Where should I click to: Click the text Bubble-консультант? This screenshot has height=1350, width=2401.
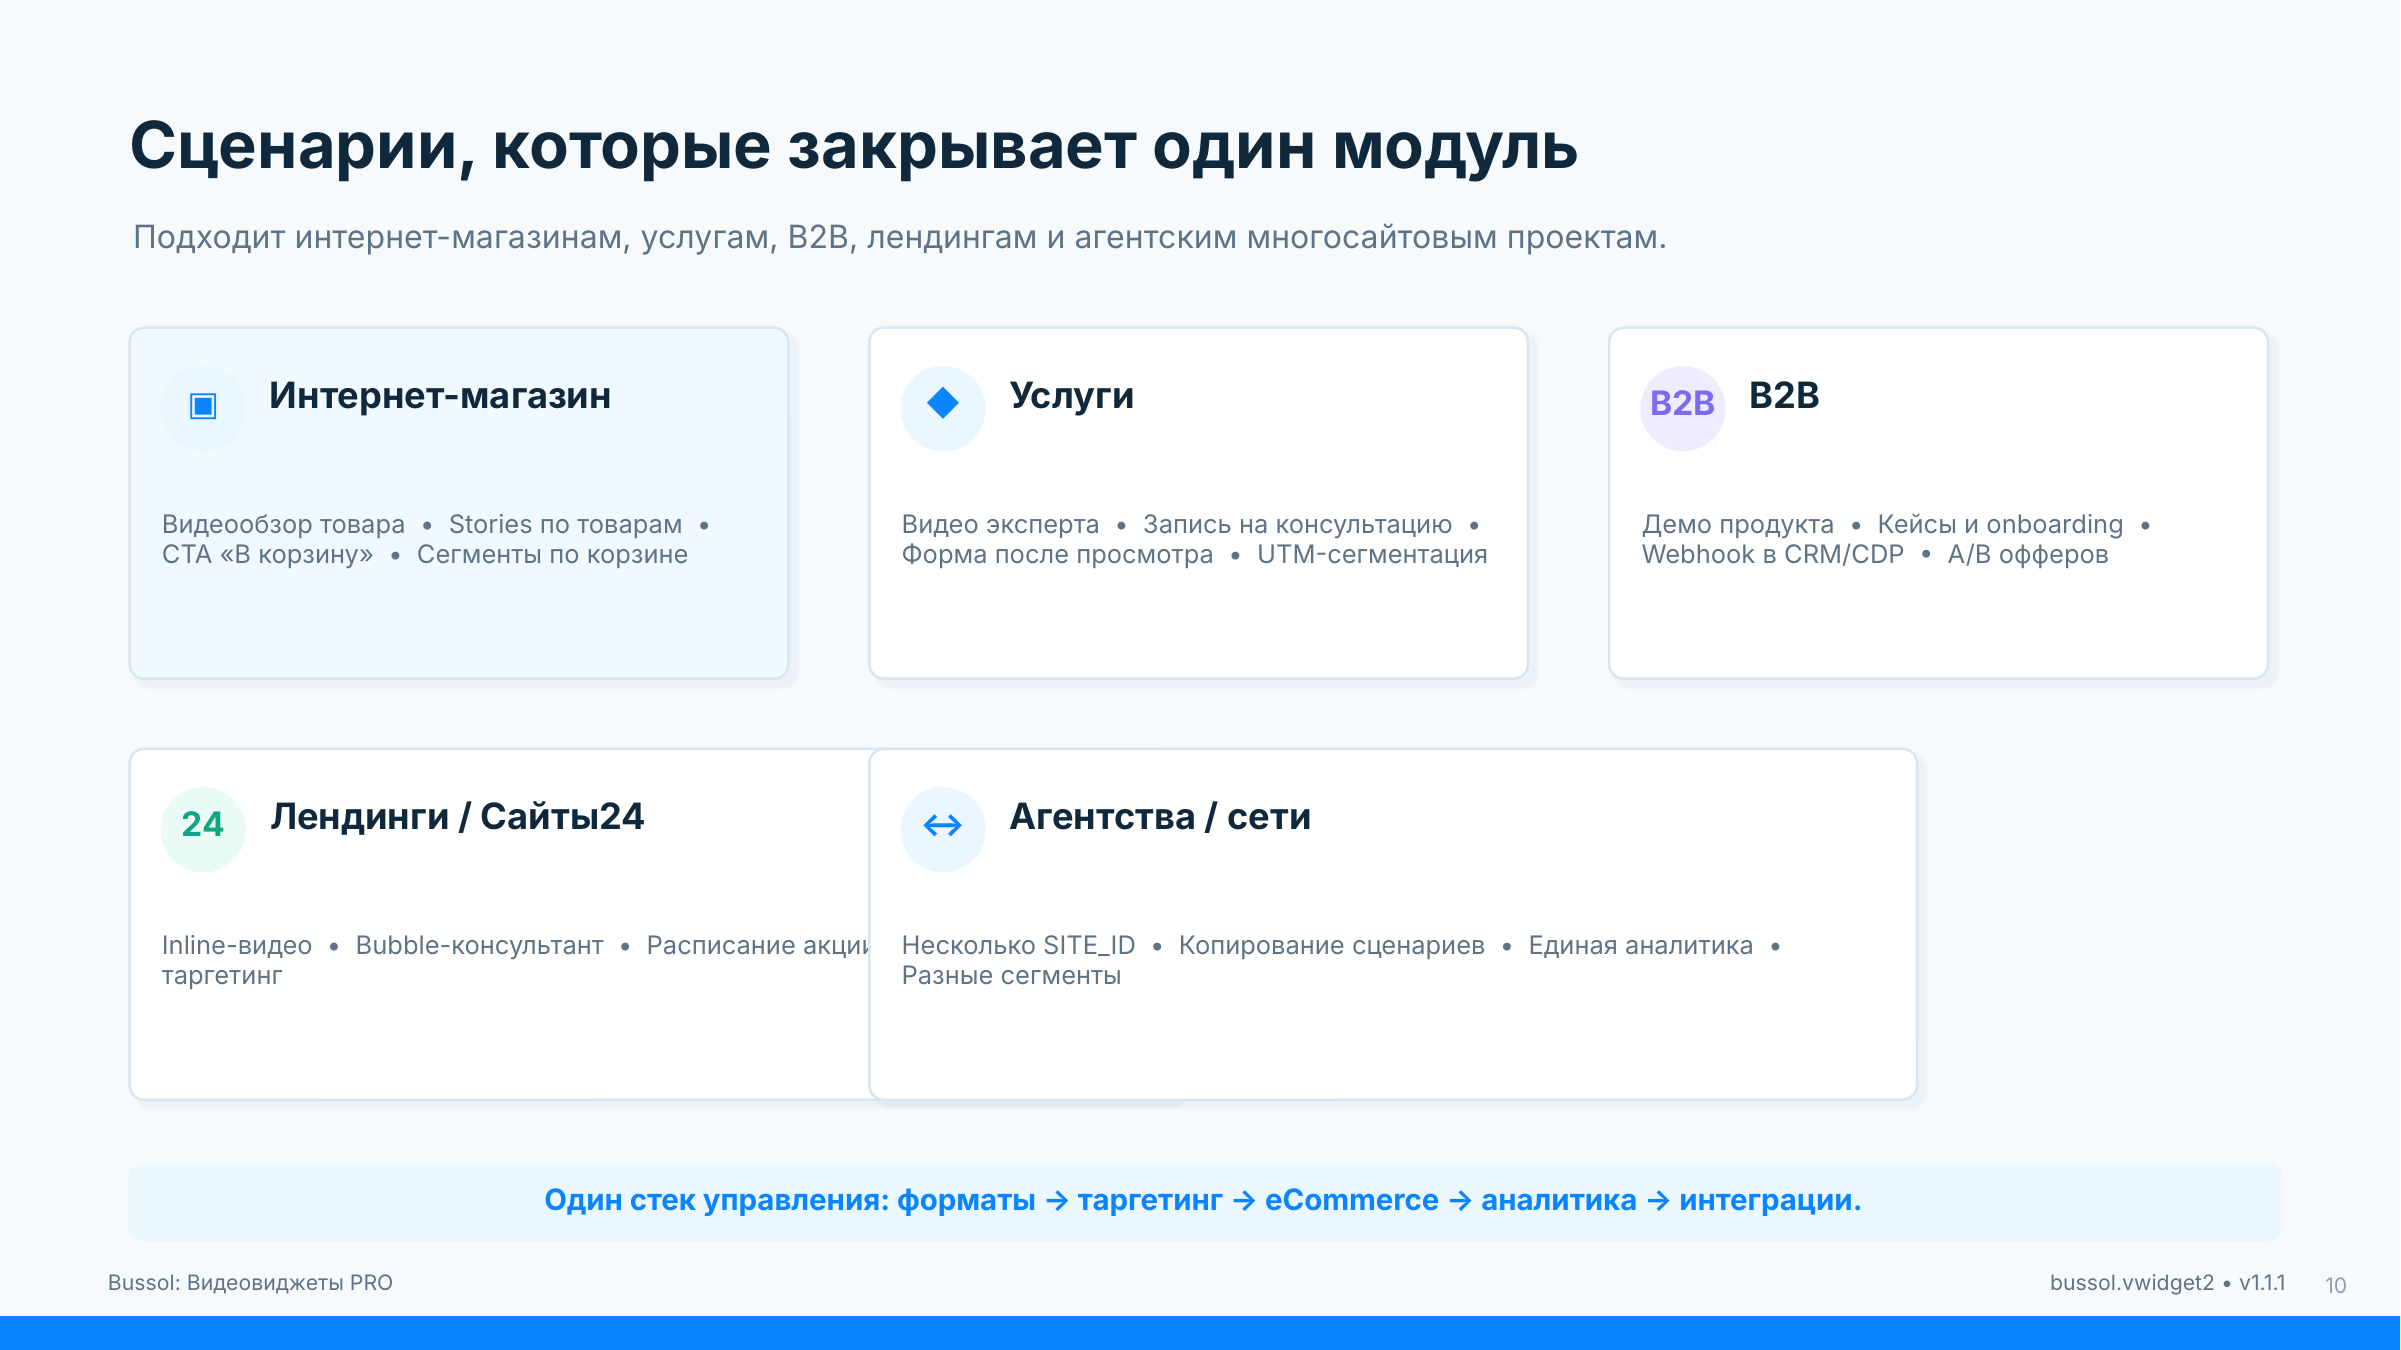(479, 945)
